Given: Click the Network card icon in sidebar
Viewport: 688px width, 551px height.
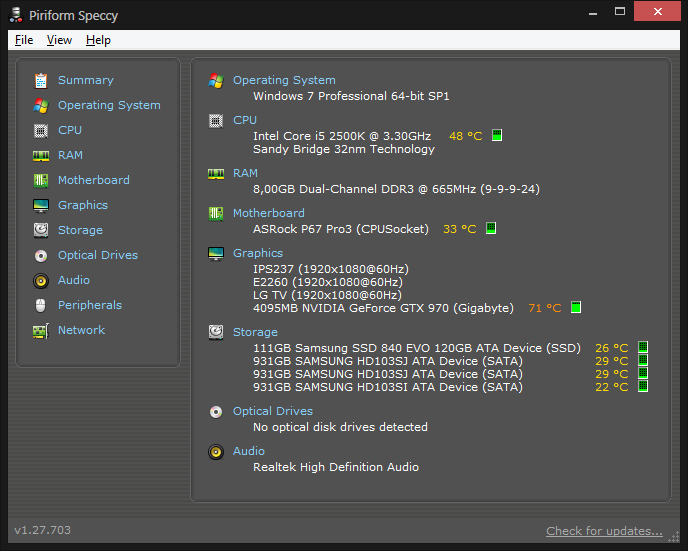Looking at the screenshot, I should click(x=41, y=331).
